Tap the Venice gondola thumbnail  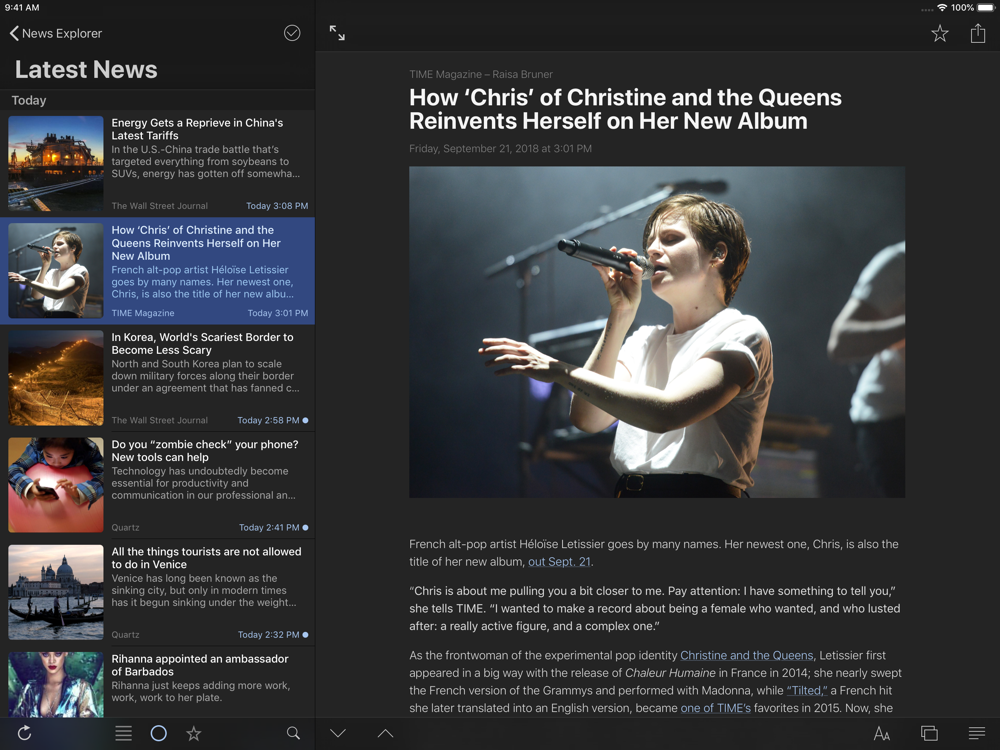point(55,592)
